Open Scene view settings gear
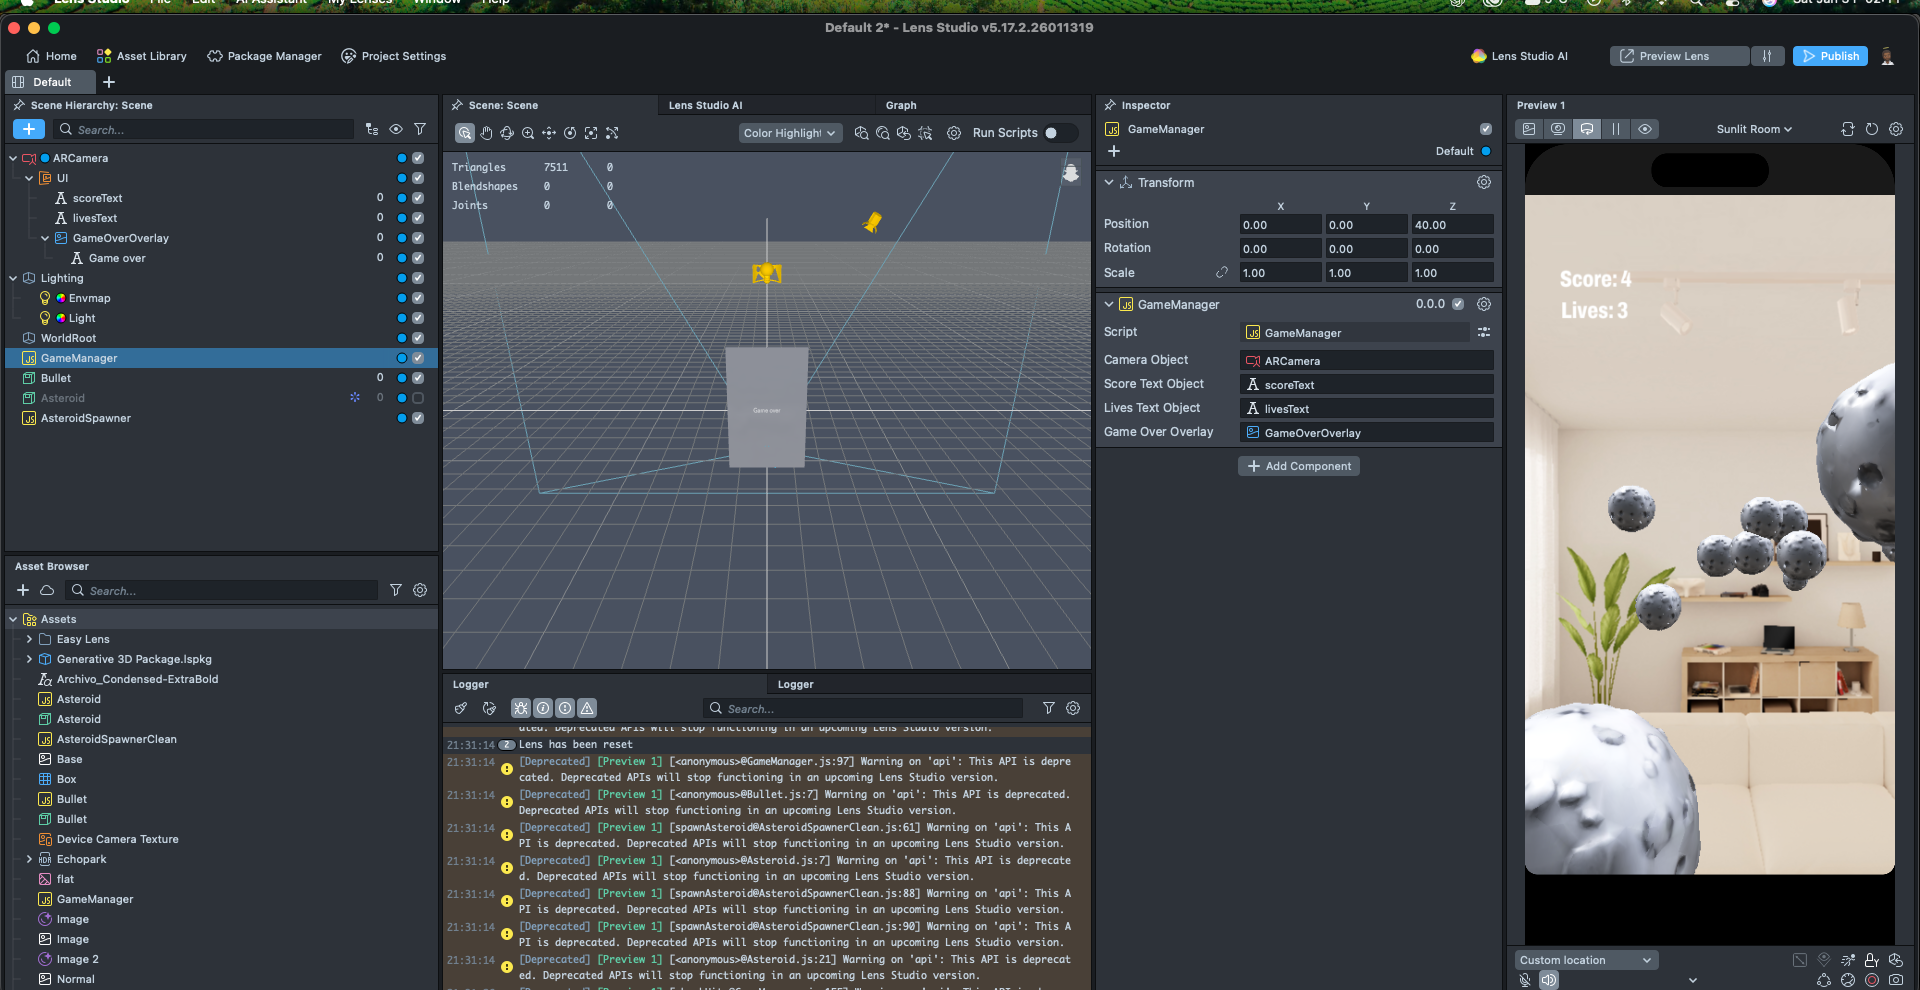 [954, 133]
